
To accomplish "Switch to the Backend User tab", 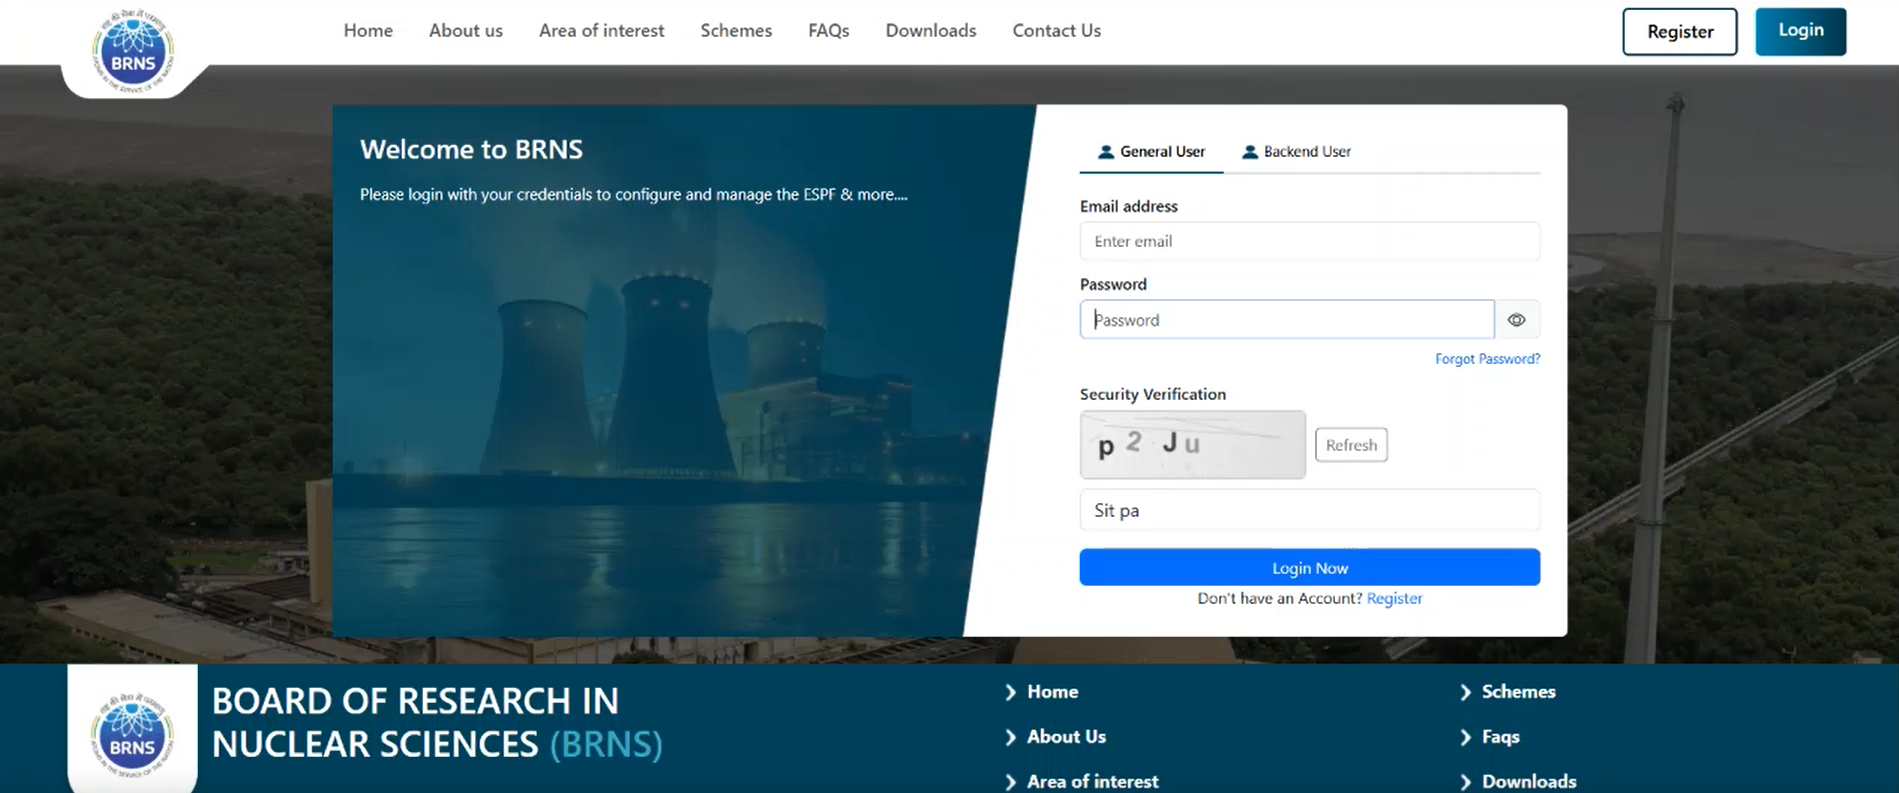I will 1296,152.
